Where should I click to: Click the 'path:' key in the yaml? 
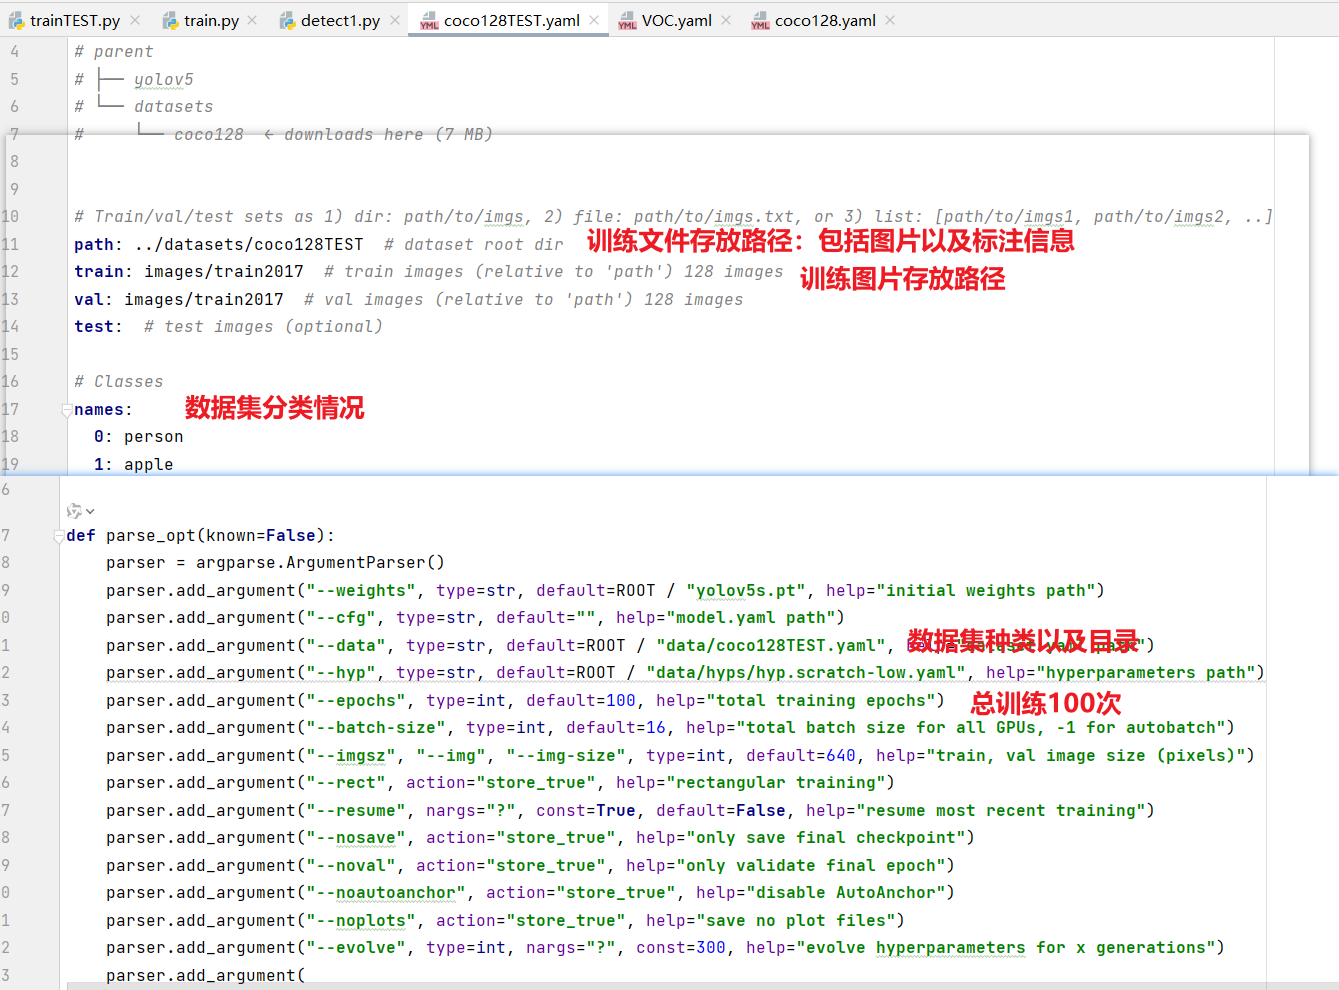click(x=98, y=244)
